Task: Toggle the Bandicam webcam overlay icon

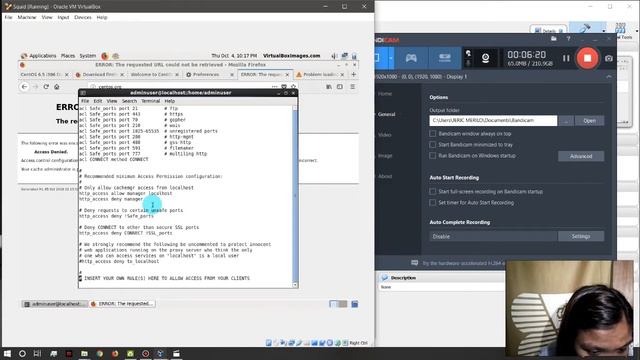Action: 485,58
